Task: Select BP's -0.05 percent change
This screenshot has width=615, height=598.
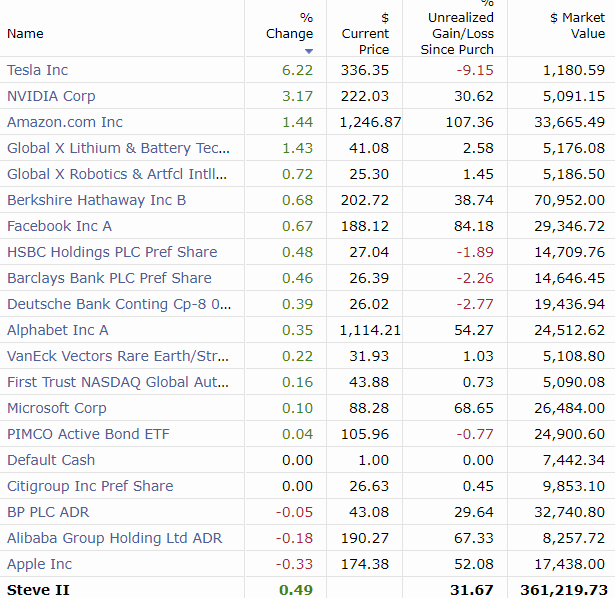Action: pos(294,512)
